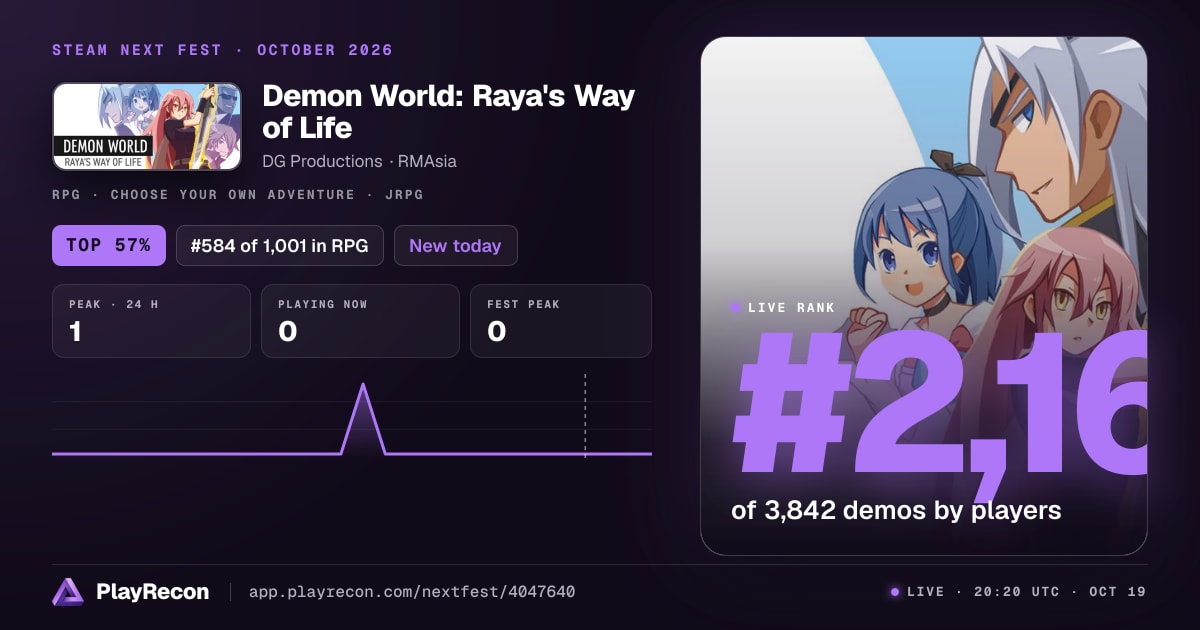
Task: Click the dashed vertical marker on chart
Action: click(x=585, y=415)
